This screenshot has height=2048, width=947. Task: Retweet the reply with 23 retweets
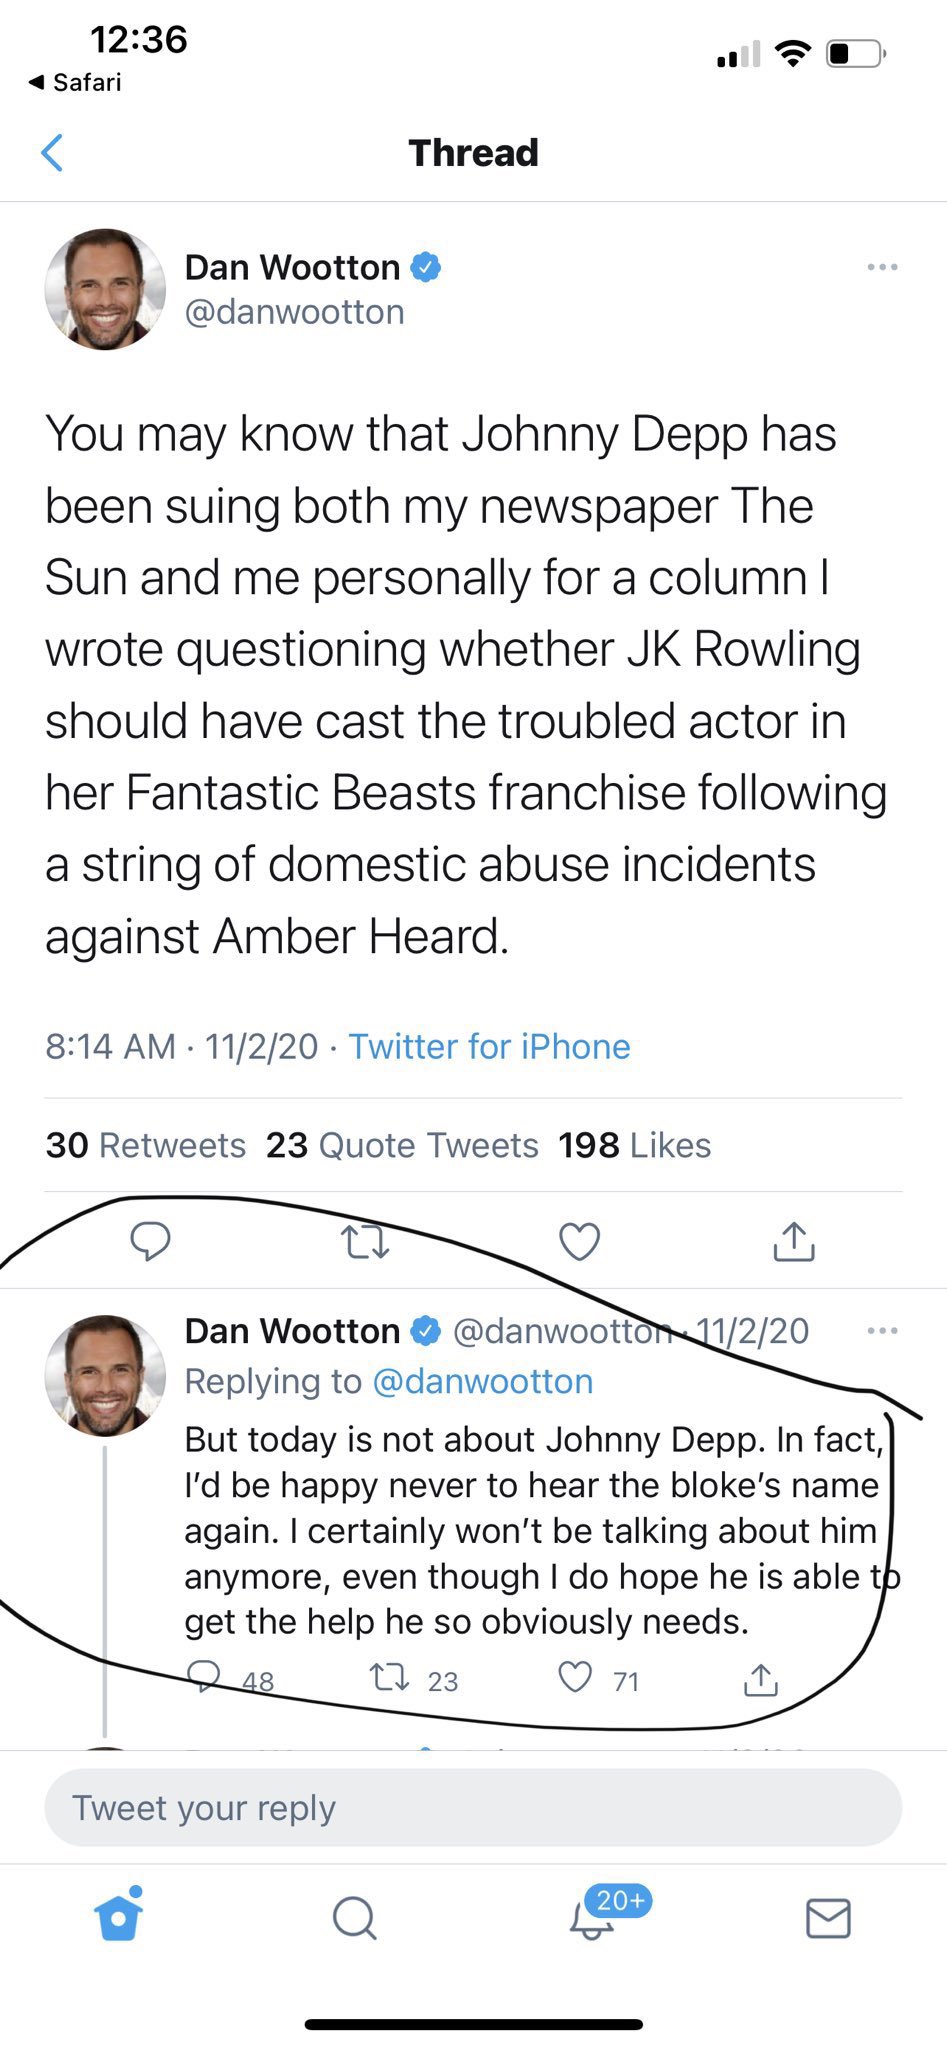390,1679
